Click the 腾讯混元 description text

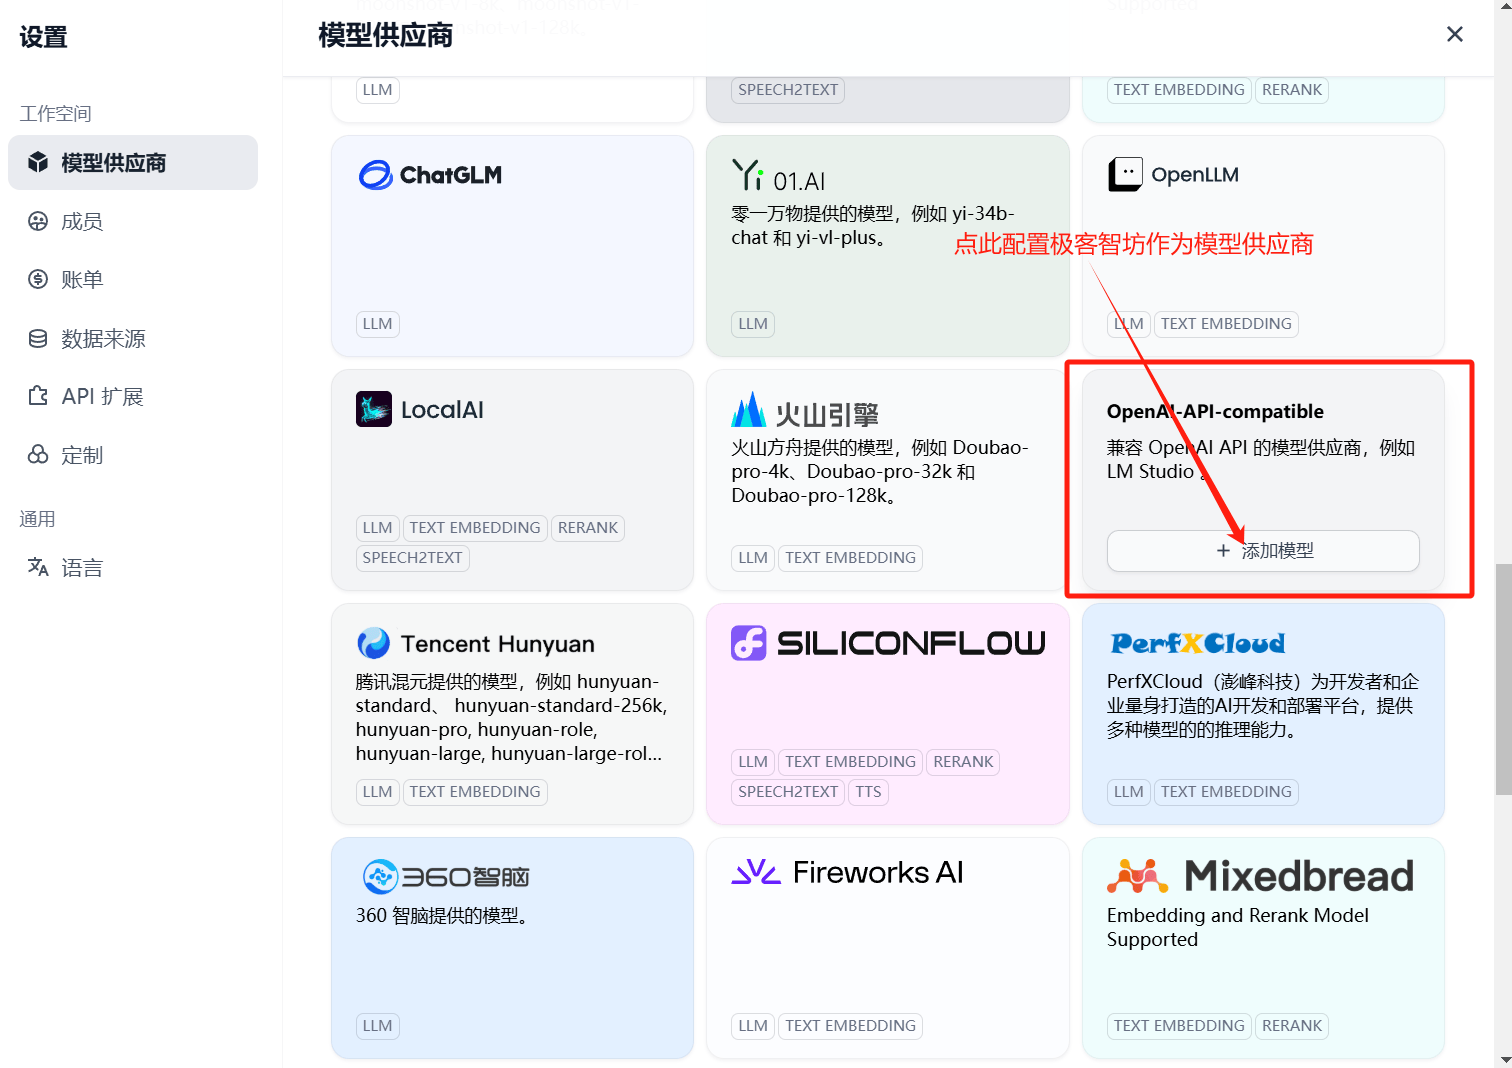click(512, 717)
